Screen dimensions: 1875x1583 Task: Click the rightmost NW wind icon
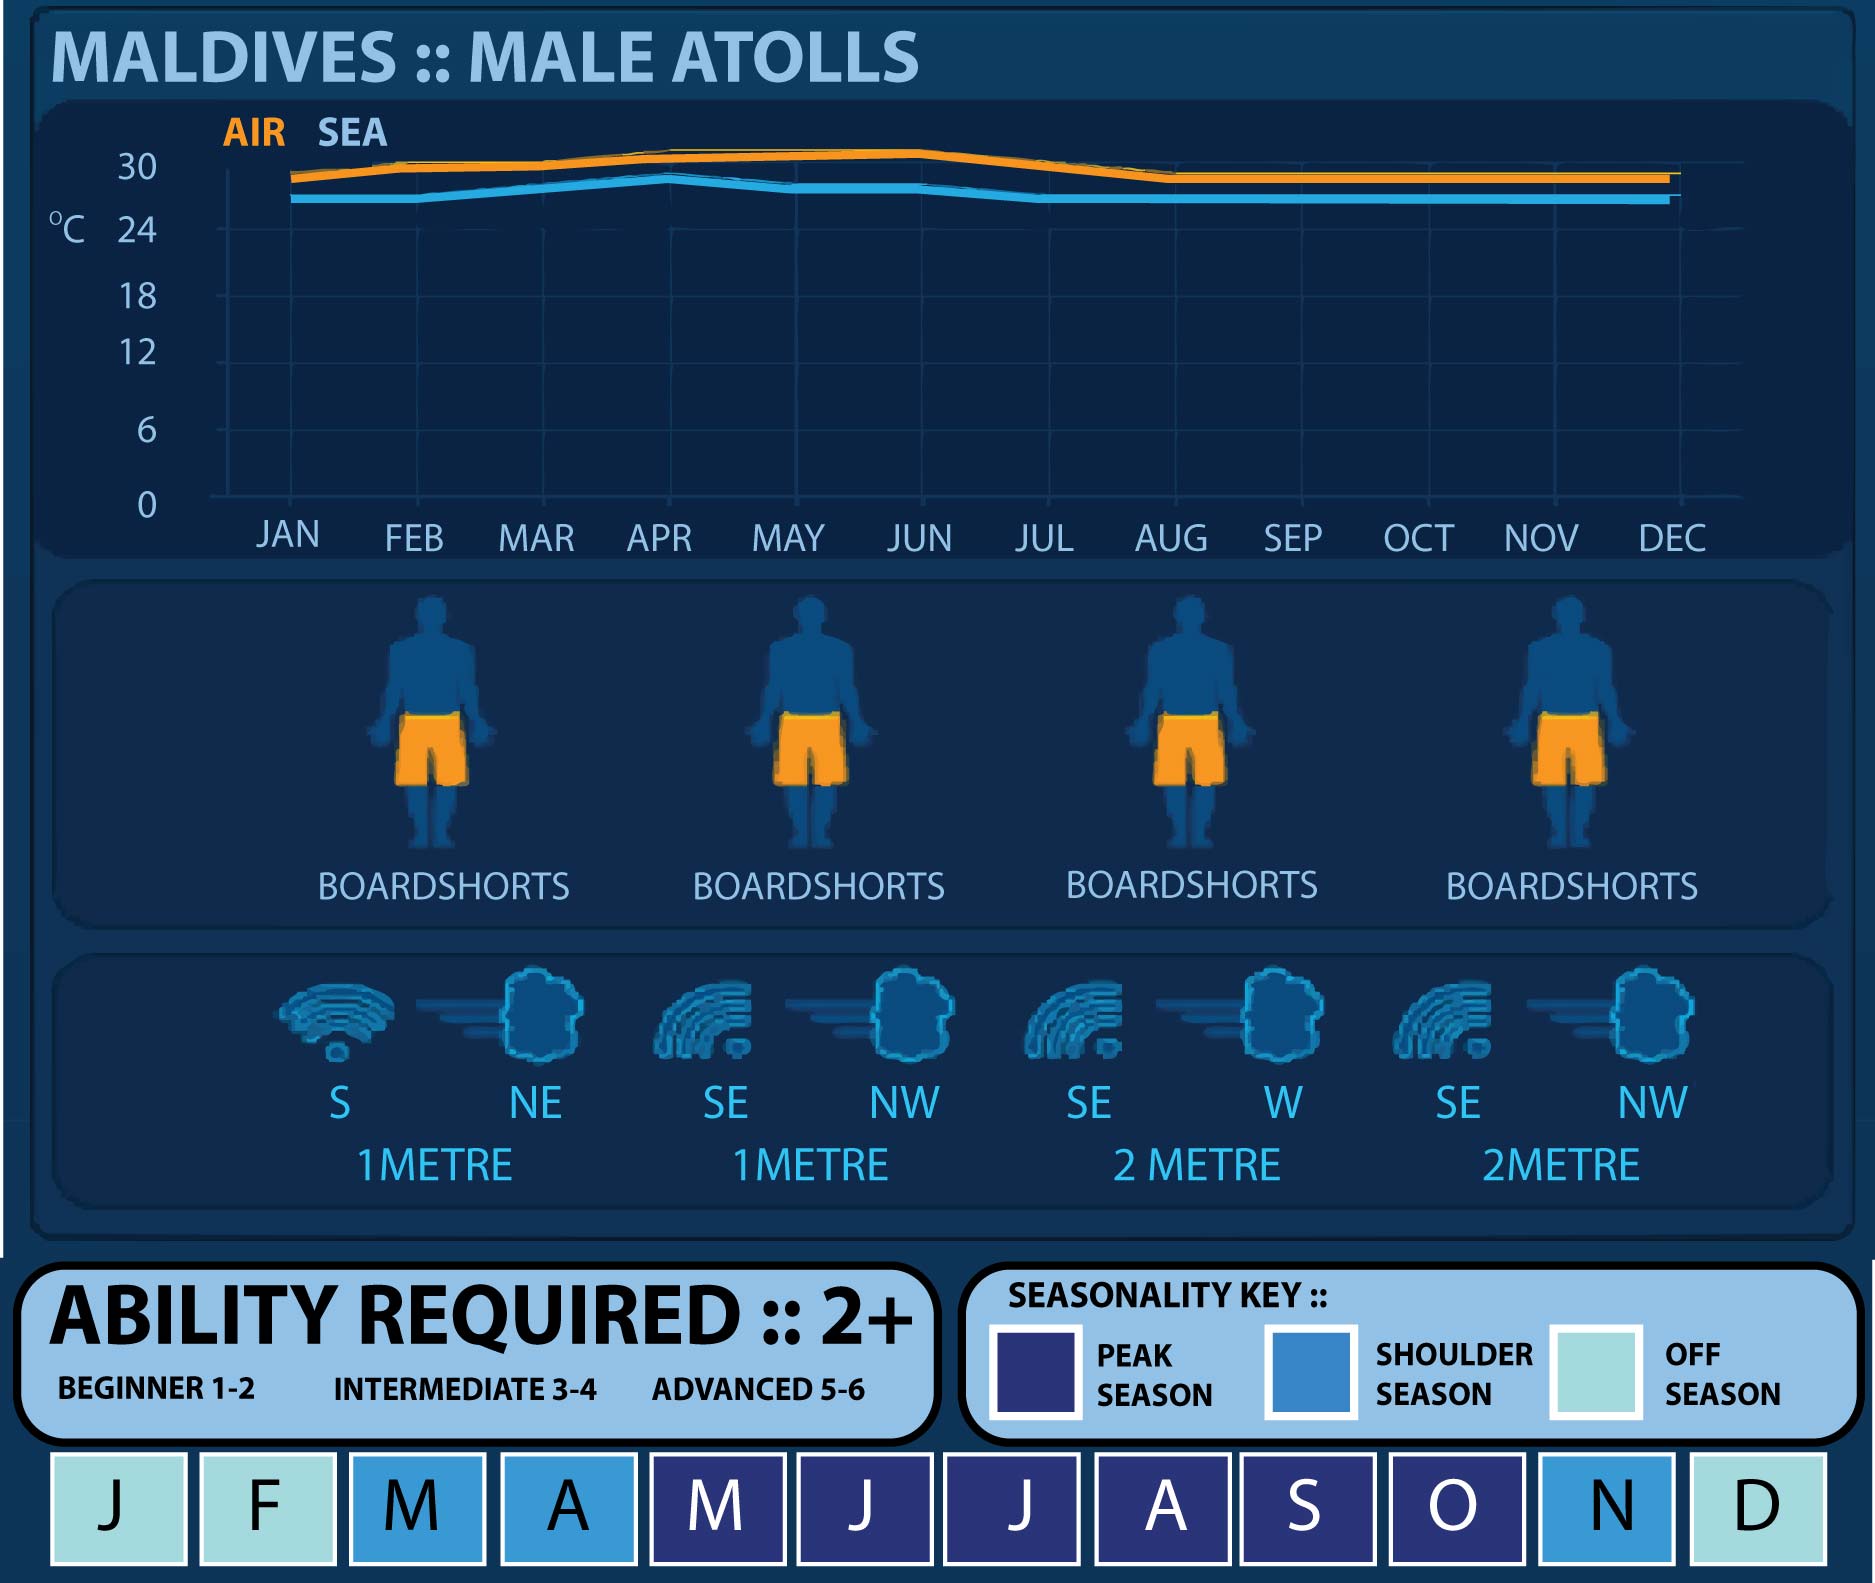point(1620,1015)
